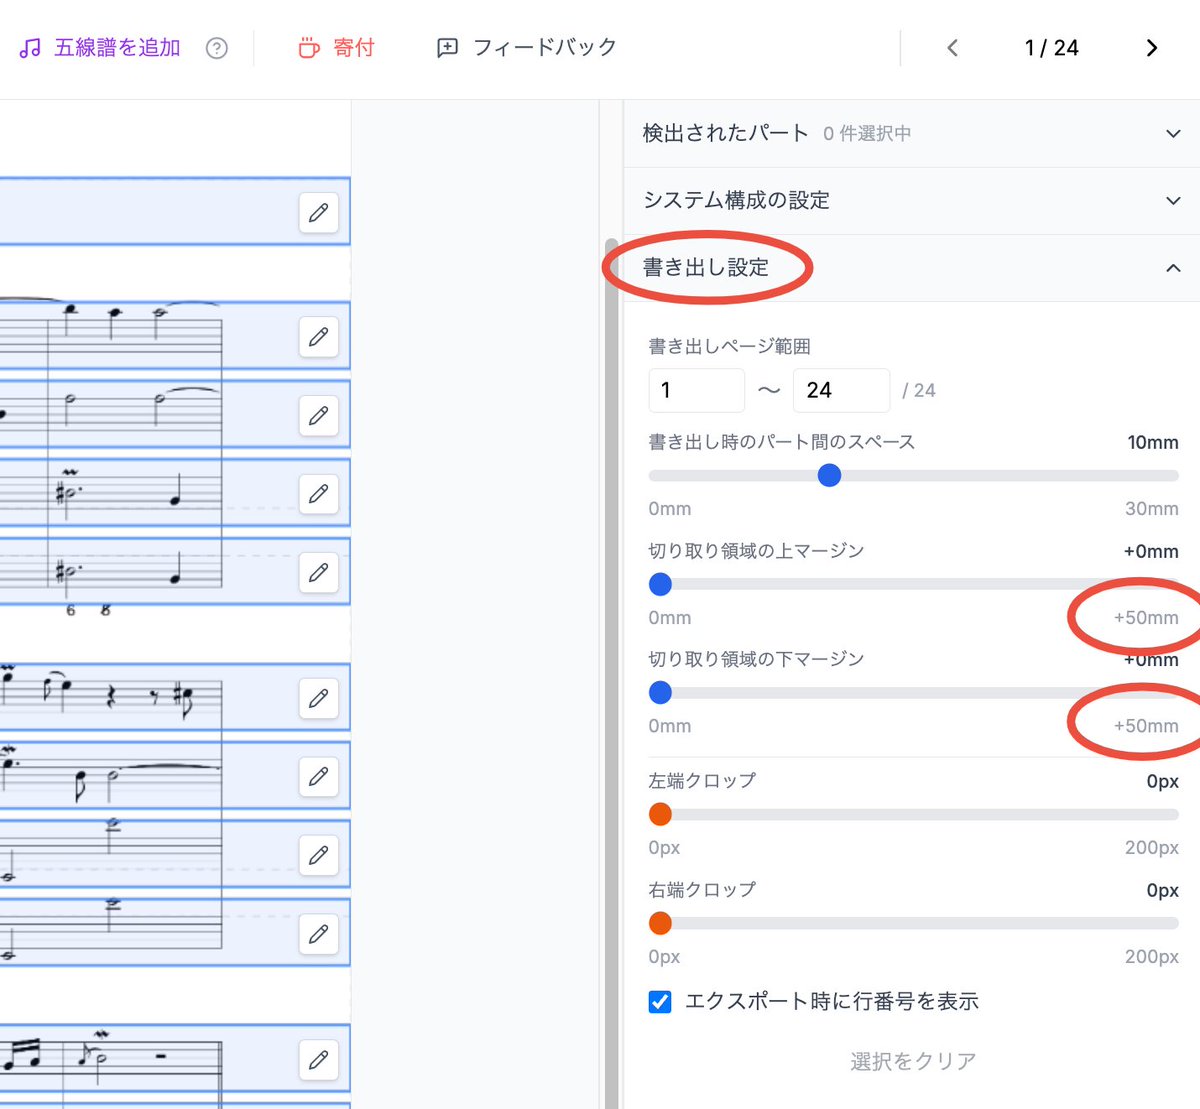Click the coffee cup donation icon
Viewport: 1200px width, 1109px height.
tap(309, 48)
